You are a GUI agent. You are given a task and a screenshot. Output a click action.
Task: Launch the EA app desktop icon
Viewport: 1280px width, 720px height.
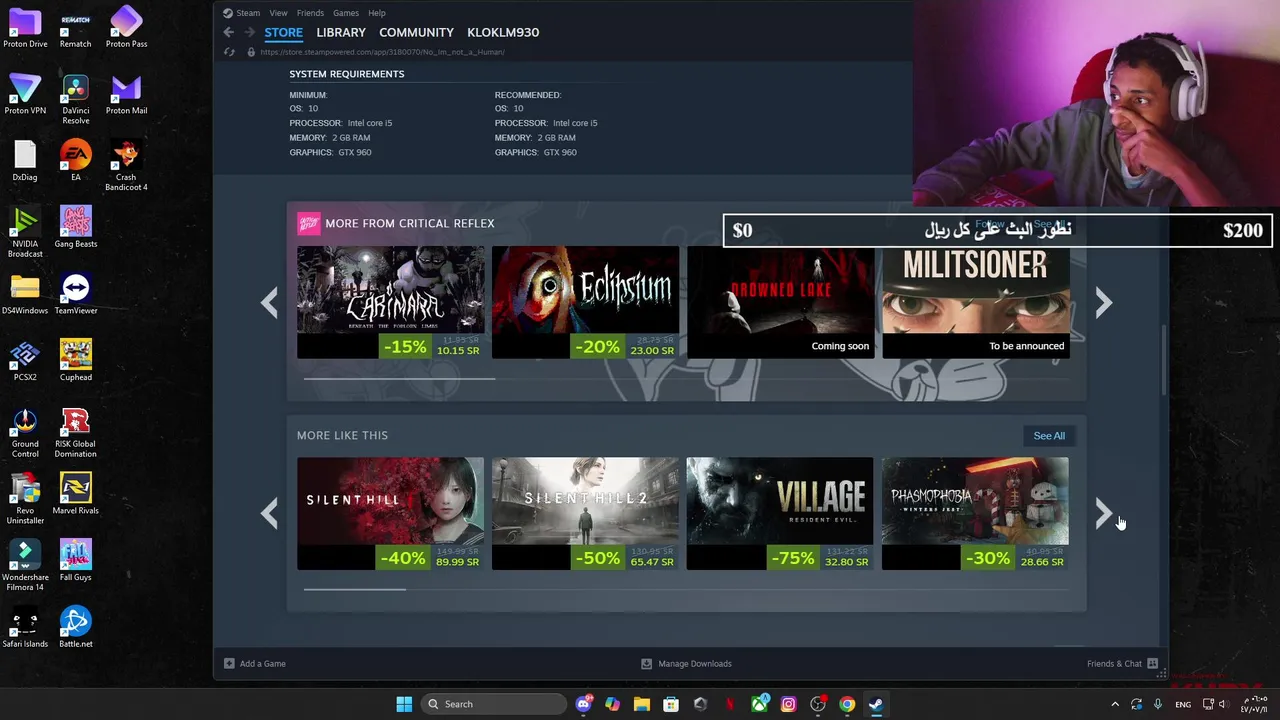(75, 161)
